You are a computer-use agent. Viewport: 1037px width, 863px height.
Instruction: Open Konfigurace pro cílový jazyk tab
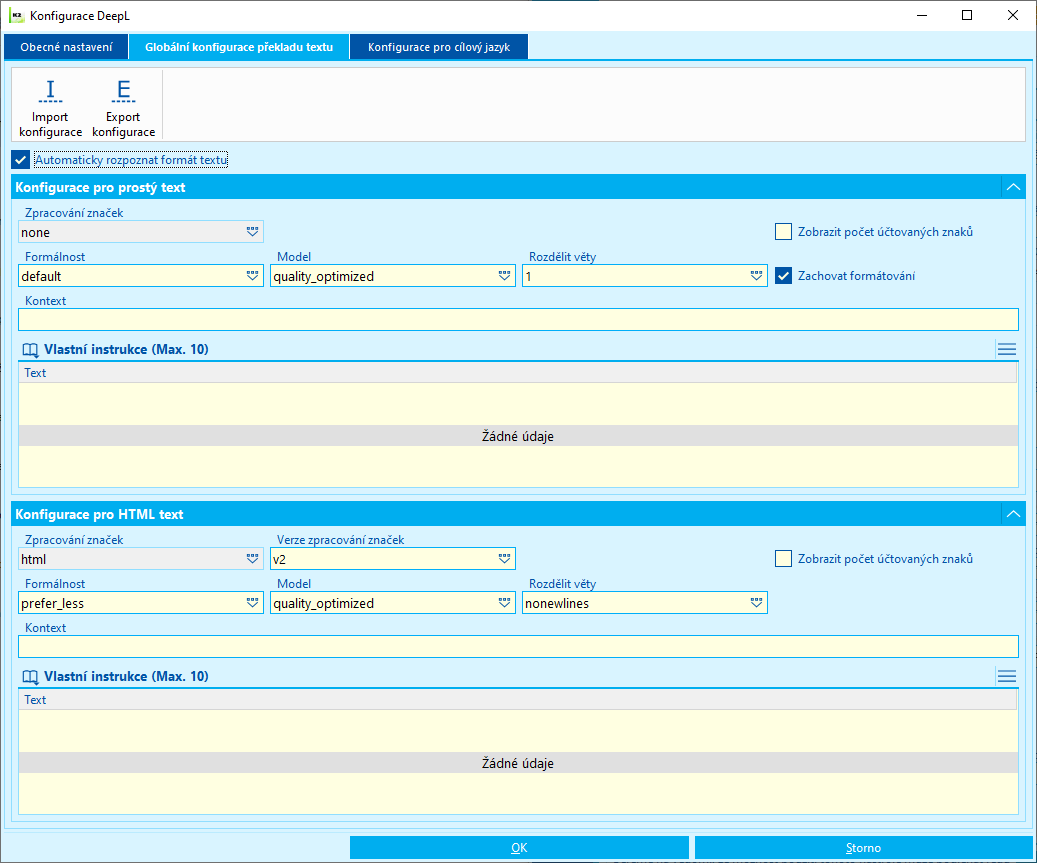coord(439,47)
